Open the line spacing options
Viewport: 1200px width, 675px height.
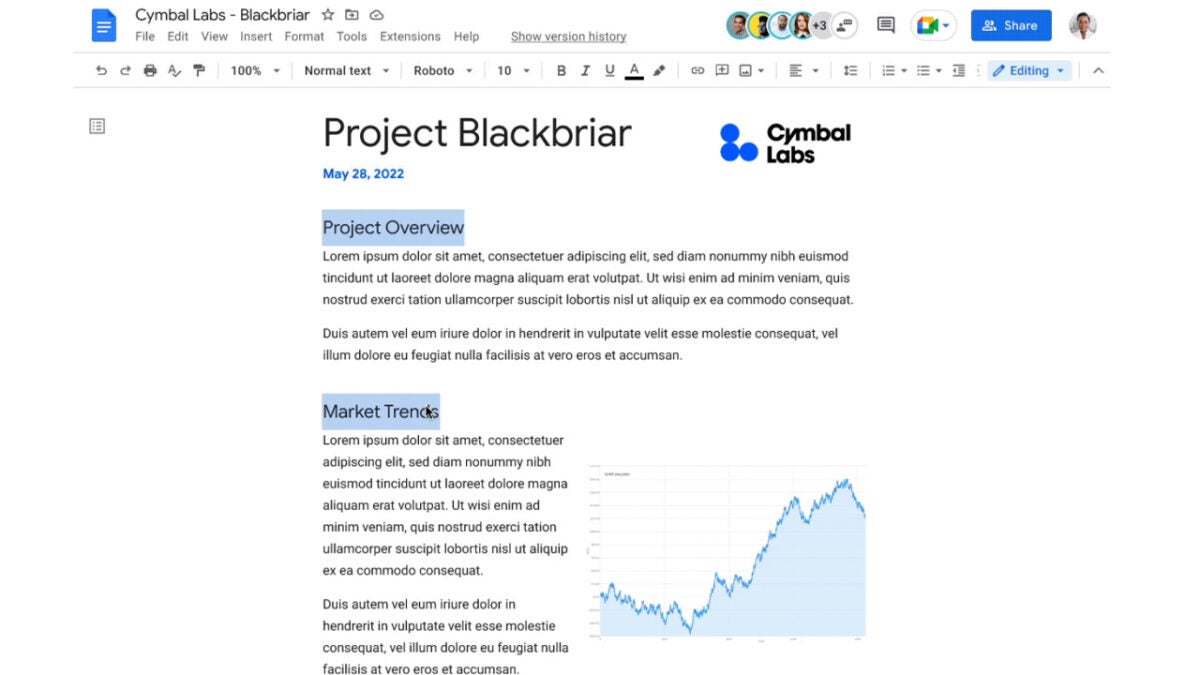(x=849, y=70)
